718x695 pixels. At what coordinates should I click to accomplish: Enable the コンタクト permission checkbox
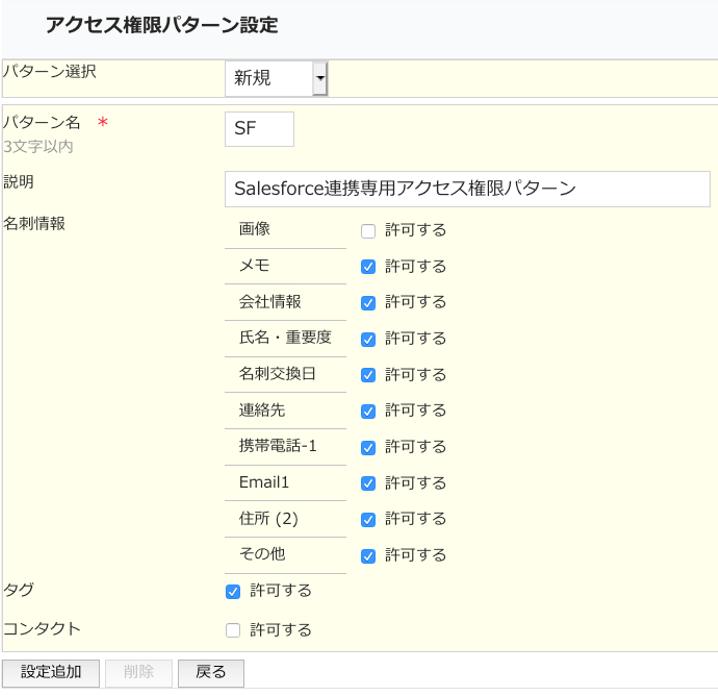[x=233, y=630]
